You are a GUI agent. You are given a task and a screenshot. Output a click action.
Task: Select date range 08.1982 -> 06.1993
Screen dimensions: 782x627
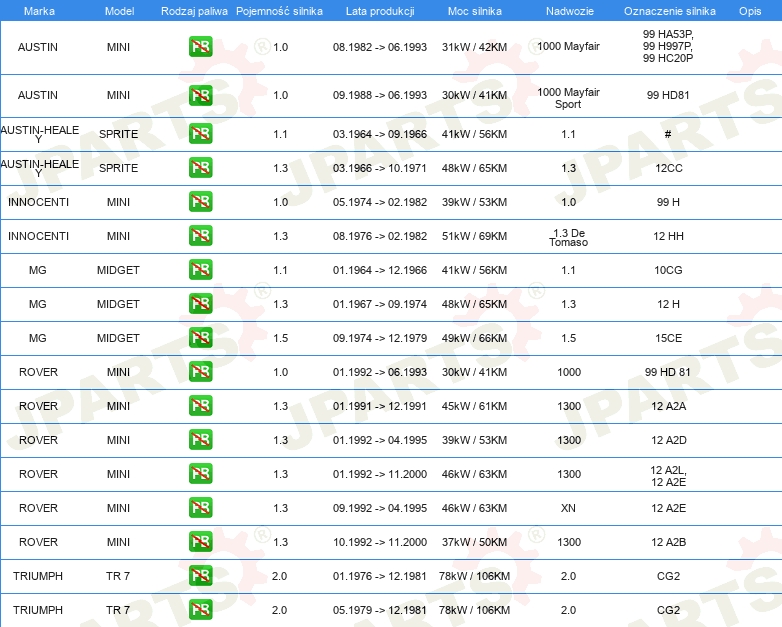tap(380, 47)
